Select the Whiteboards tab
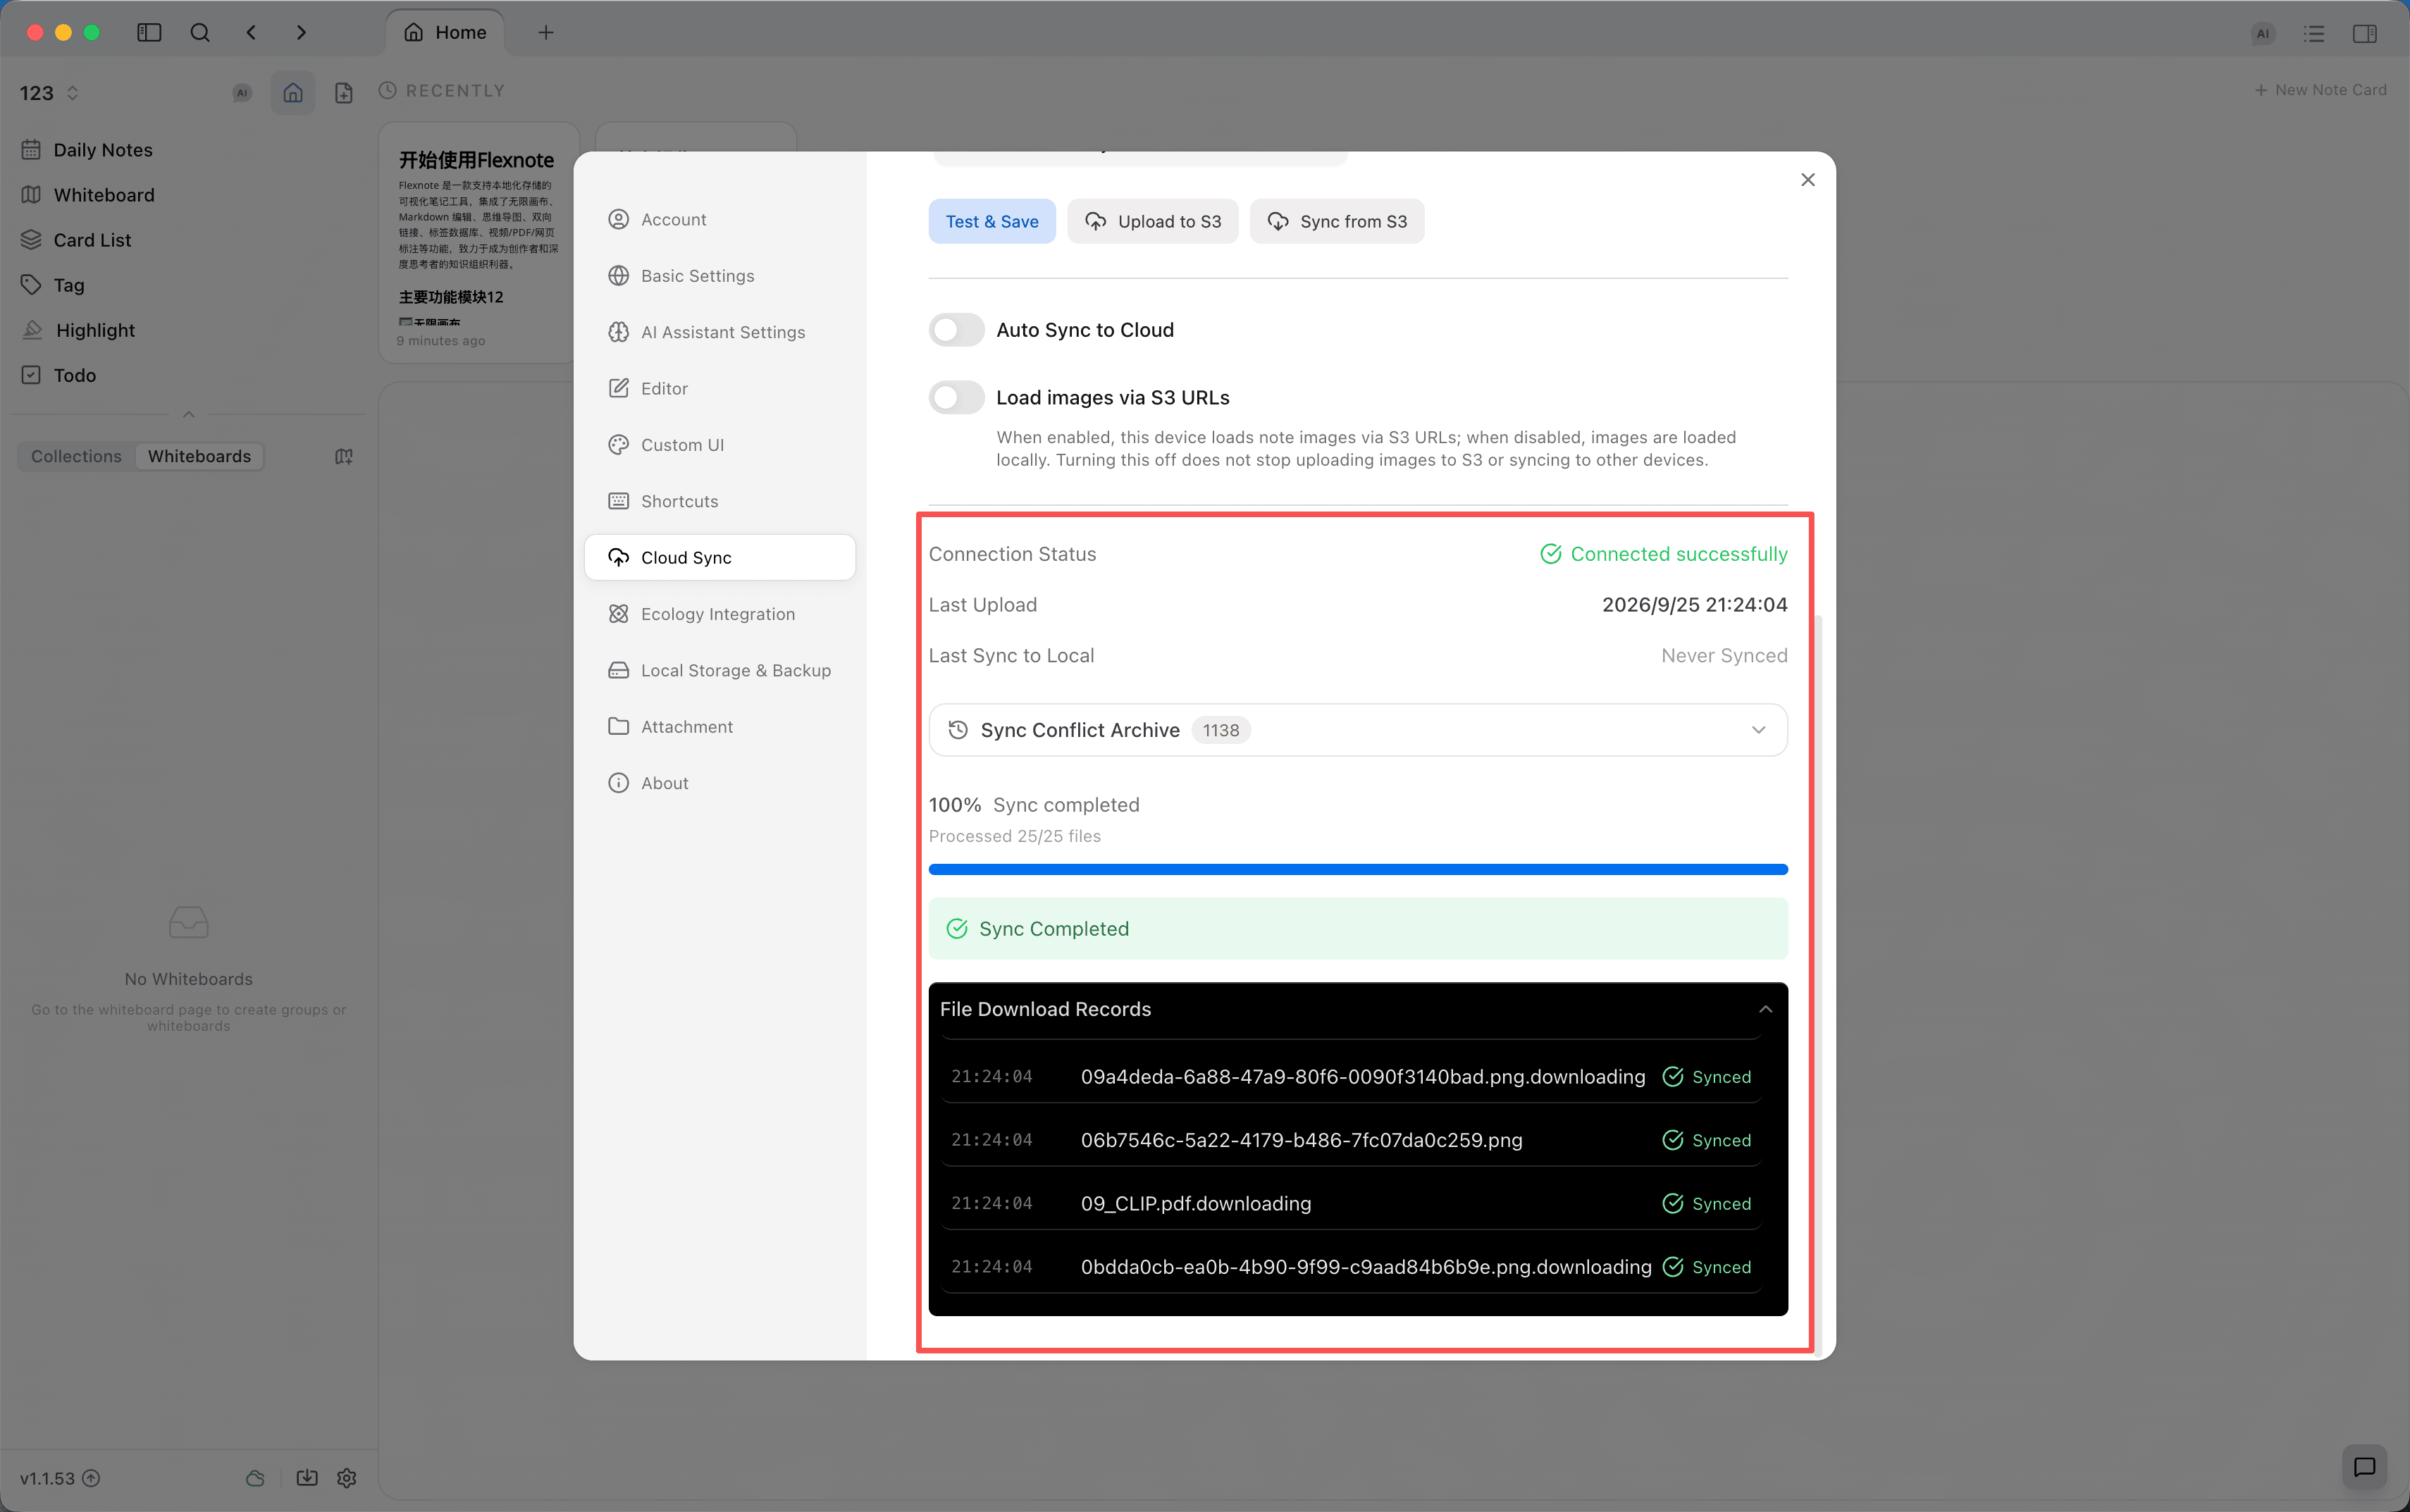Screen dimensions: 2410x1512 [x=200, y=456]
